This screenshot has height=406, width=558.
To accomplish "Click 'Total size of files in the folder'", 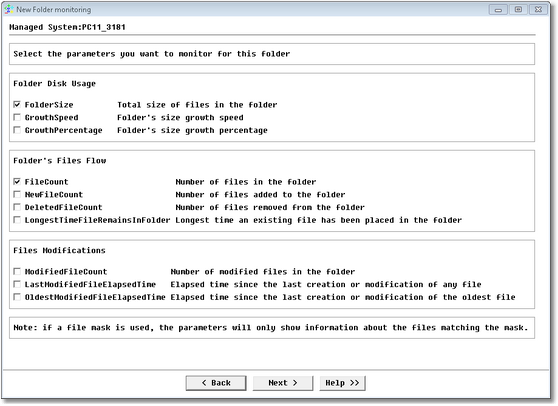I will click(198, 105).
